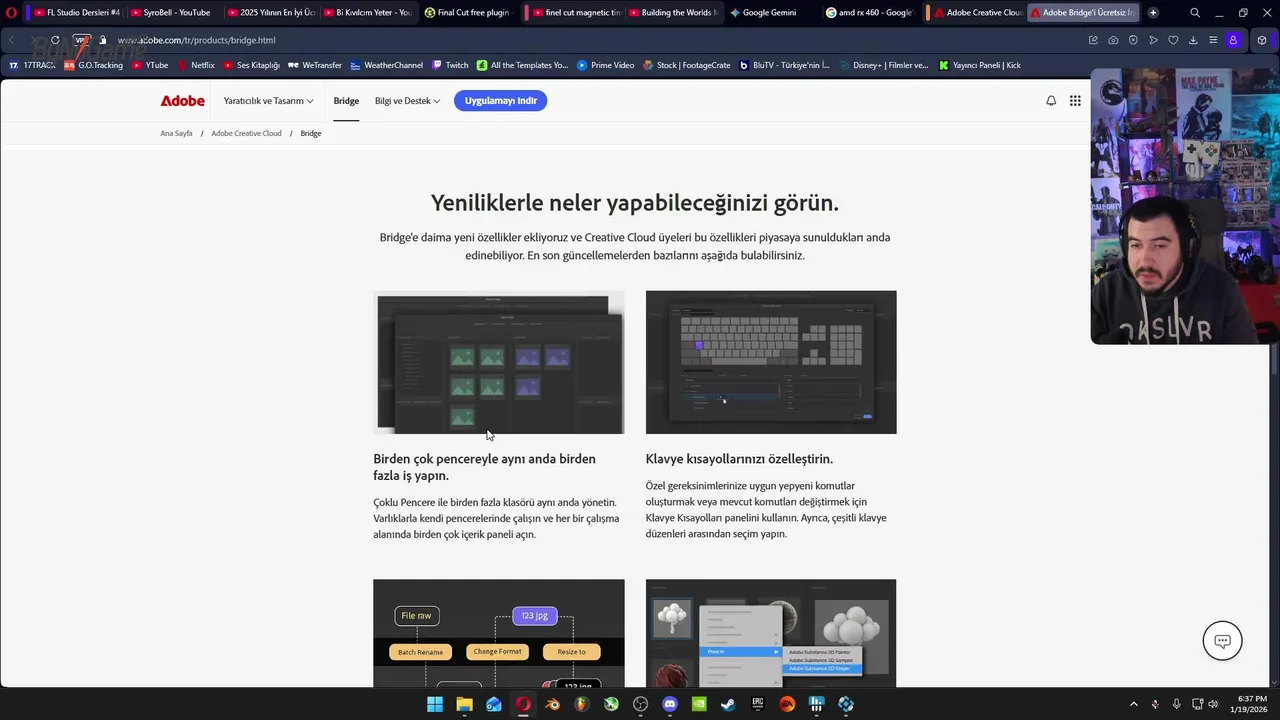Open Blender from the taskbar
This screenshot has height=720, width=1280.
coord(552,704)
